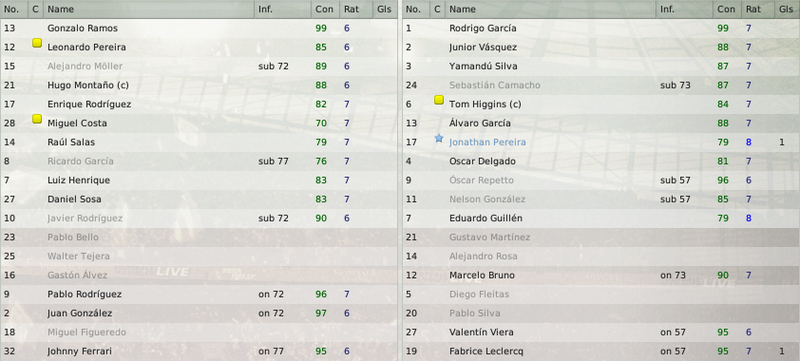
Task: Click Leonardo Pereira's yellow card icon
Action: 37,44
